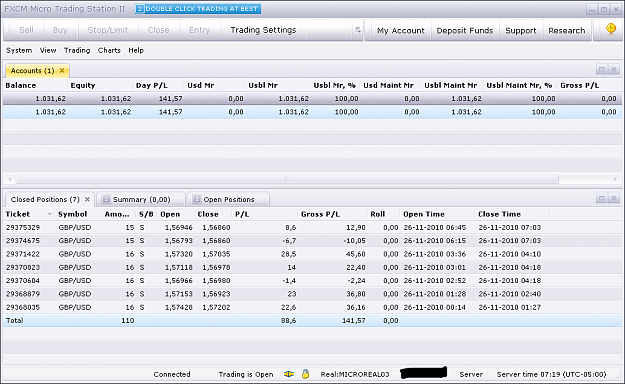Screen dimensions: 625x384
Task: Click the orange lightbulb icon
Action: click(x=611, y=29)
